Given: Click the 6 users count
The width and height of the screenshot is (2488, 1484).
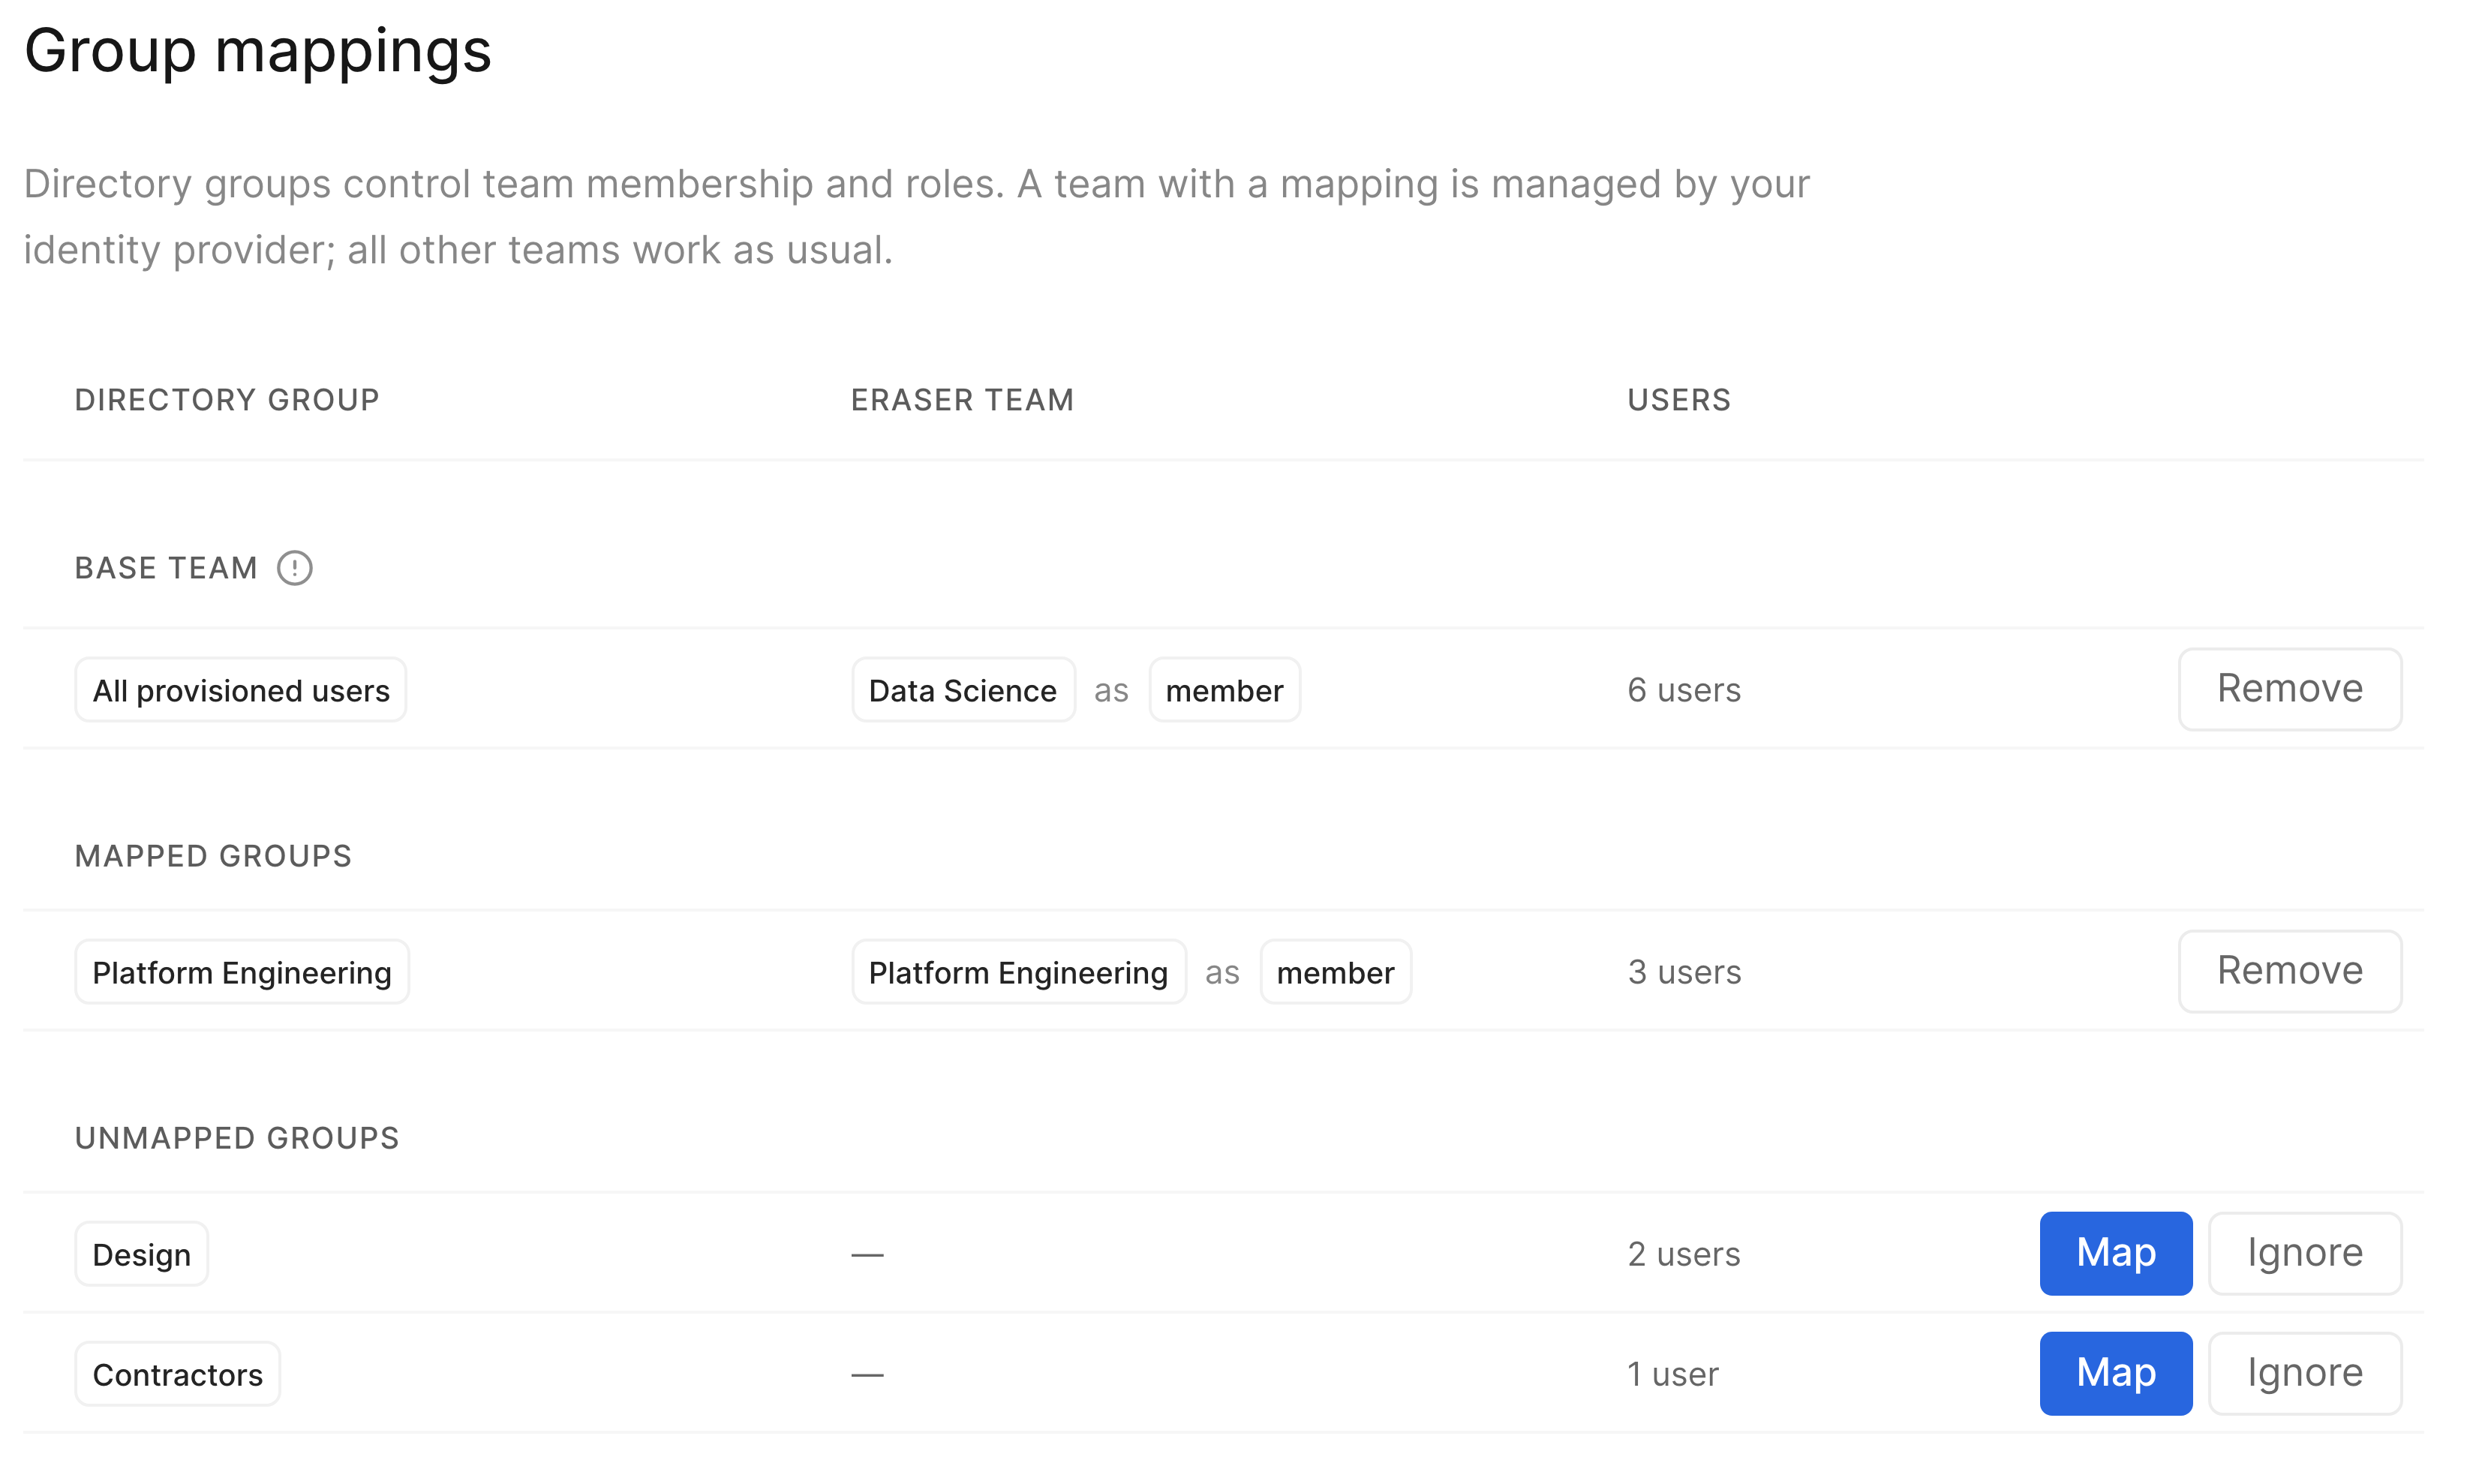Looking at the screenshot, I should click(x=1684, y=690).
